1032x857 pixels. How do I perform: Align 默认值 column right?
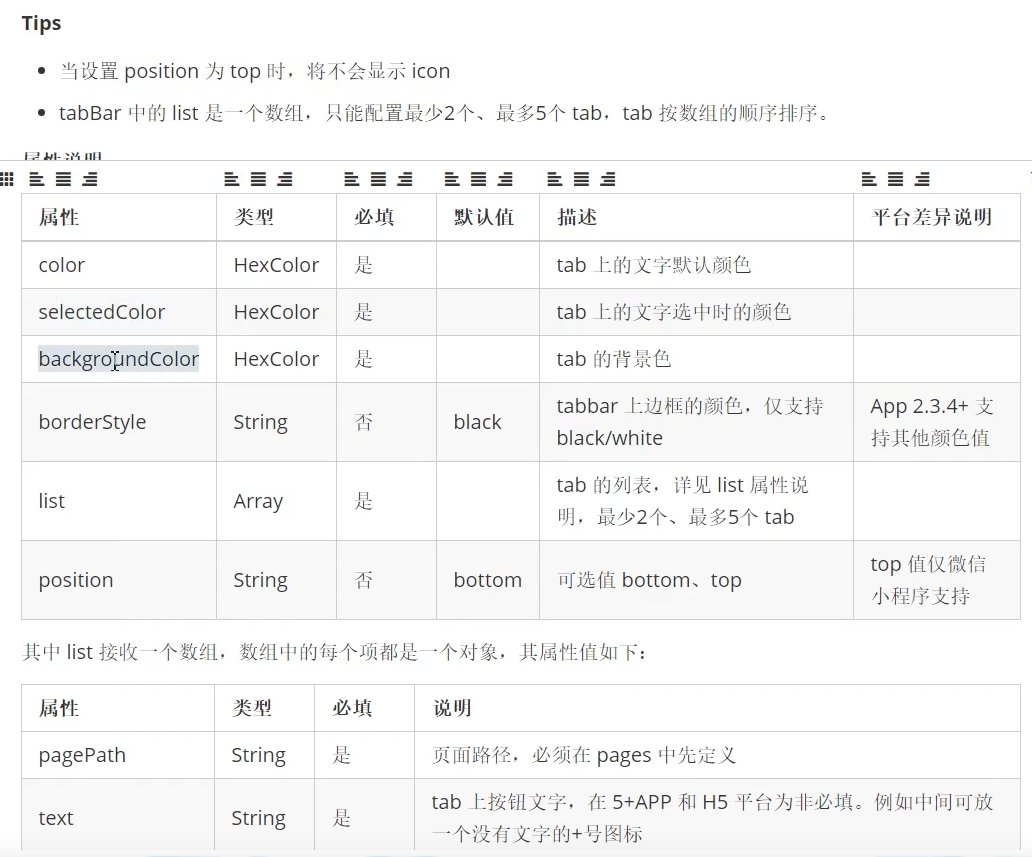[x=505, y=179]
